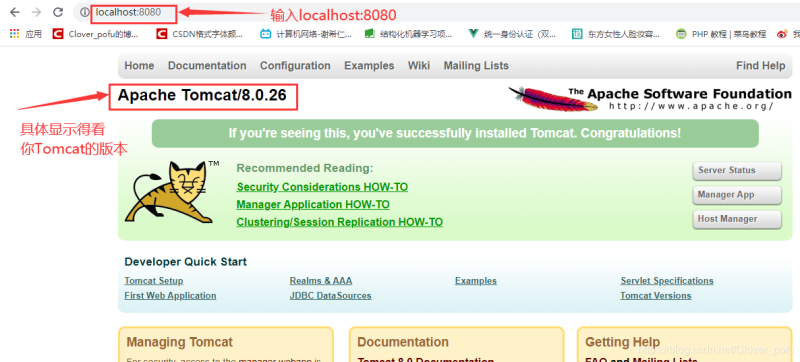Viewport: 800px width, 362px height.
Task: Open the Home nav item
Action: (x=139, y=66)
